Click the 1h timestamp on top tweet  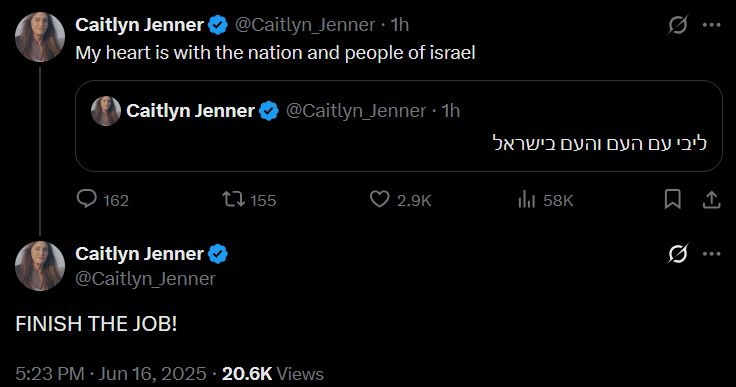(400, 25)
